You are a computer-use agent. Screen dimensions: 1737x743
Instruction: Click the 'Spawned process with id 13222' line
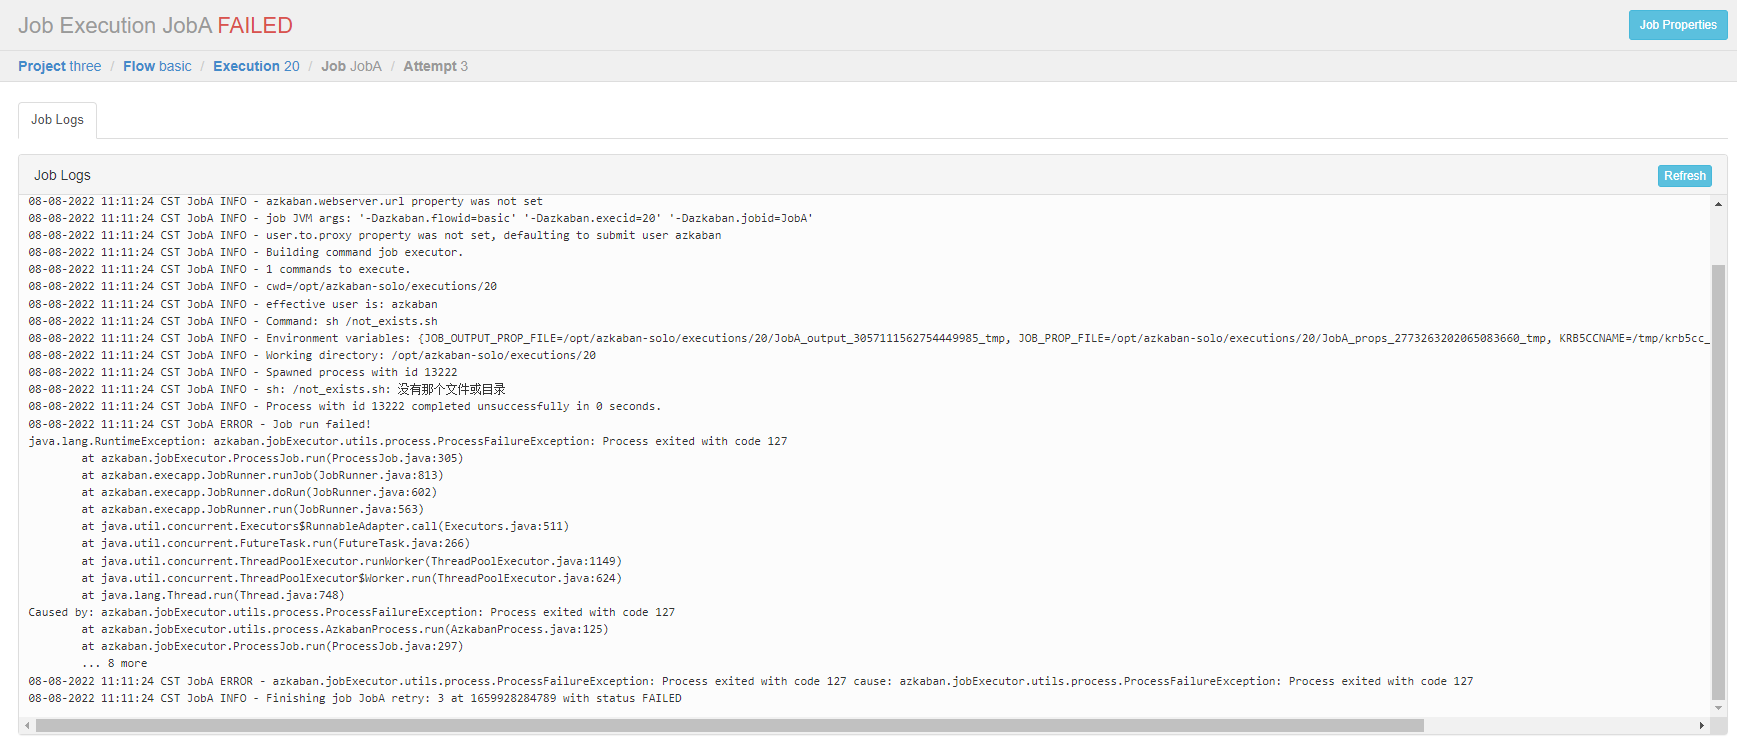pos(243,372)
